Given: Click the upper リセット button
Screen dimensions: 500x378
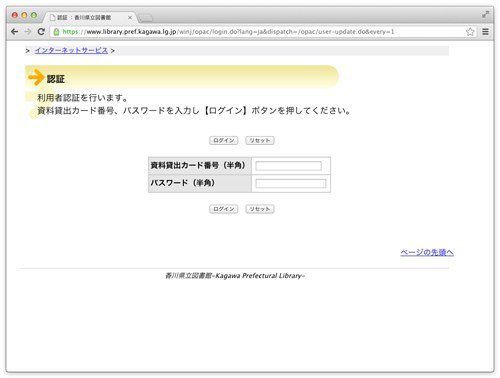Looking at the screenshot, I should pos(260,141).
